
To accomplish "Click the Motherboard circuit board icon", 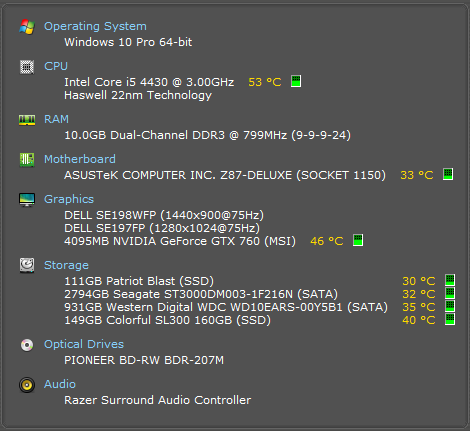I will [x=27, y=160].
